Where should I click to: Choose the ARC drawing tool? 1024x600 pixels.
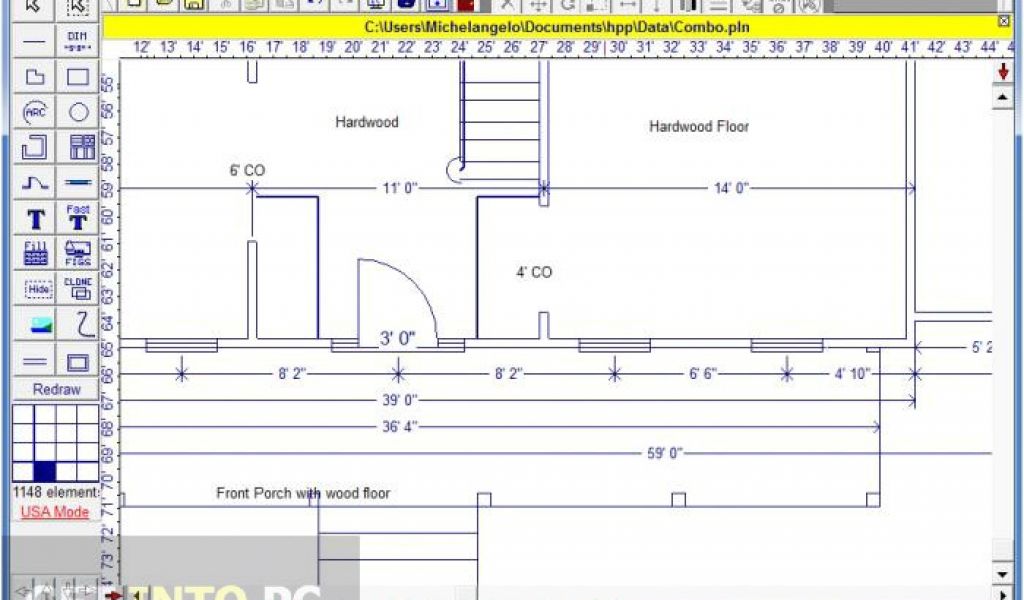(35, 112)
